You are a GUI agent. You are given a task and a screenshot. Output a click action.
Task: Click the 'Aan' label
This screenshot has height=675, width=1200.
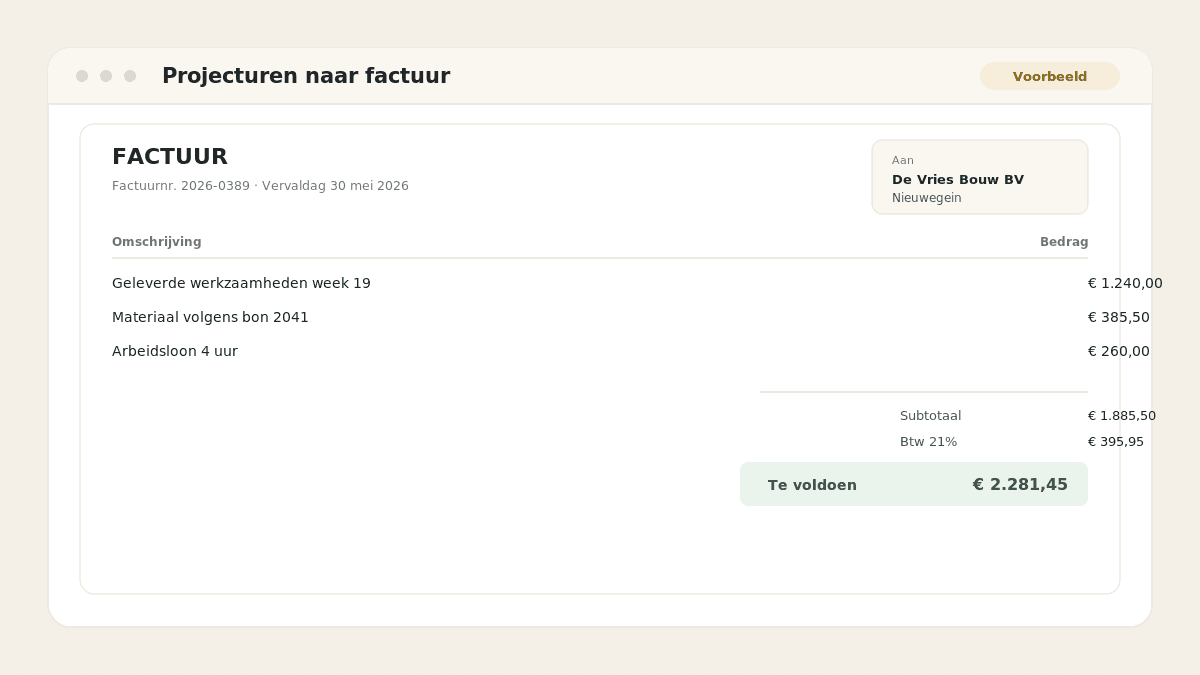[x=903, y=160]
